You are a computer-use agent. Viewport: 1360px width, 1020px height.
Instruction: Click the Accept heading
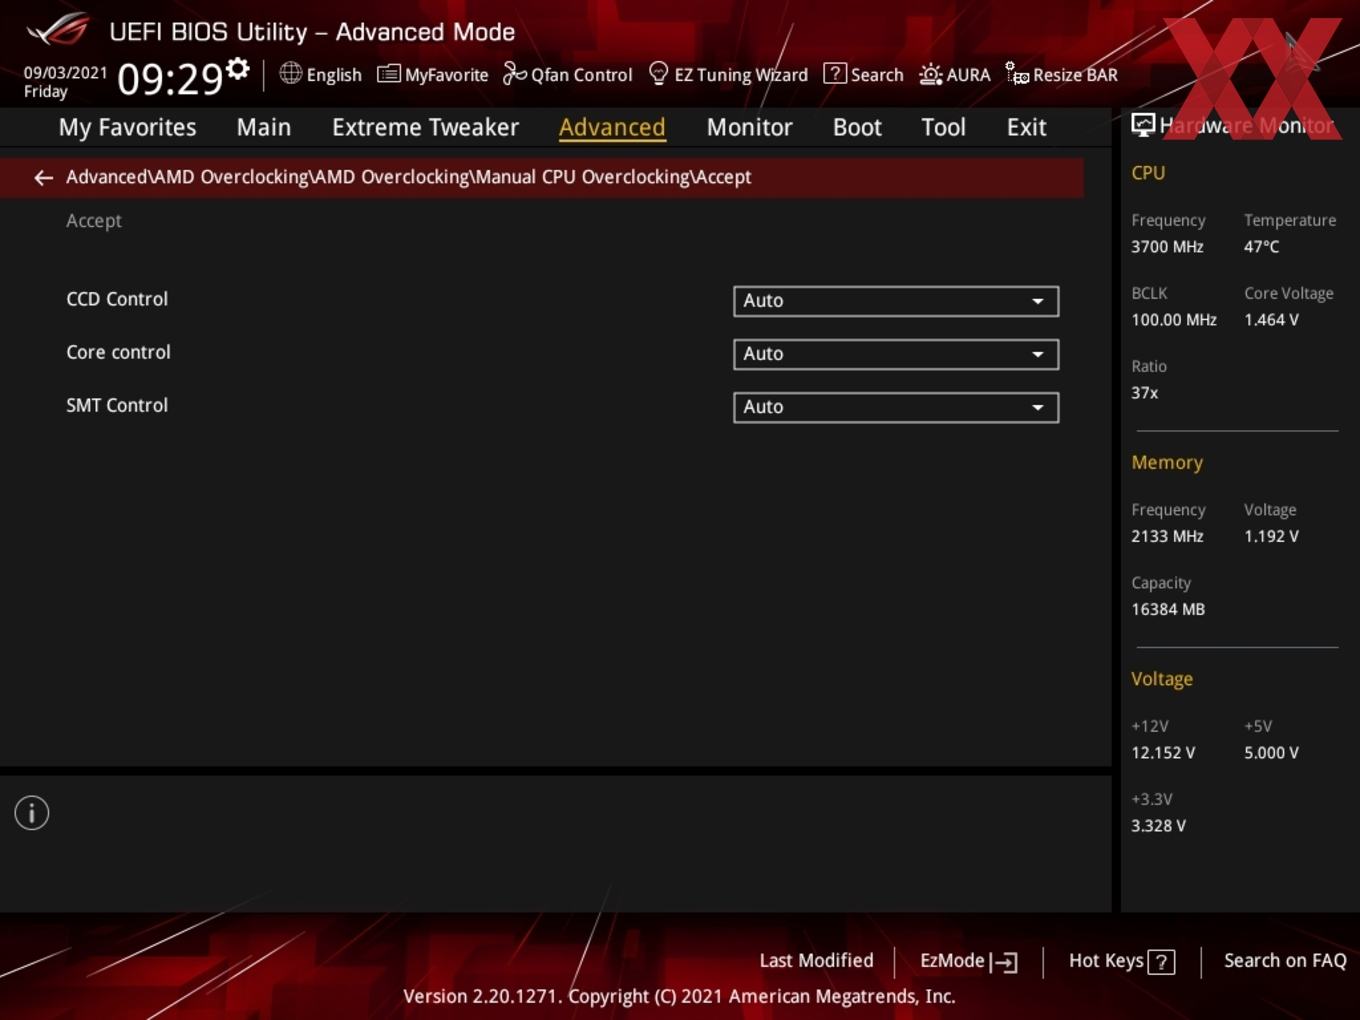click(x=94, y=221)
